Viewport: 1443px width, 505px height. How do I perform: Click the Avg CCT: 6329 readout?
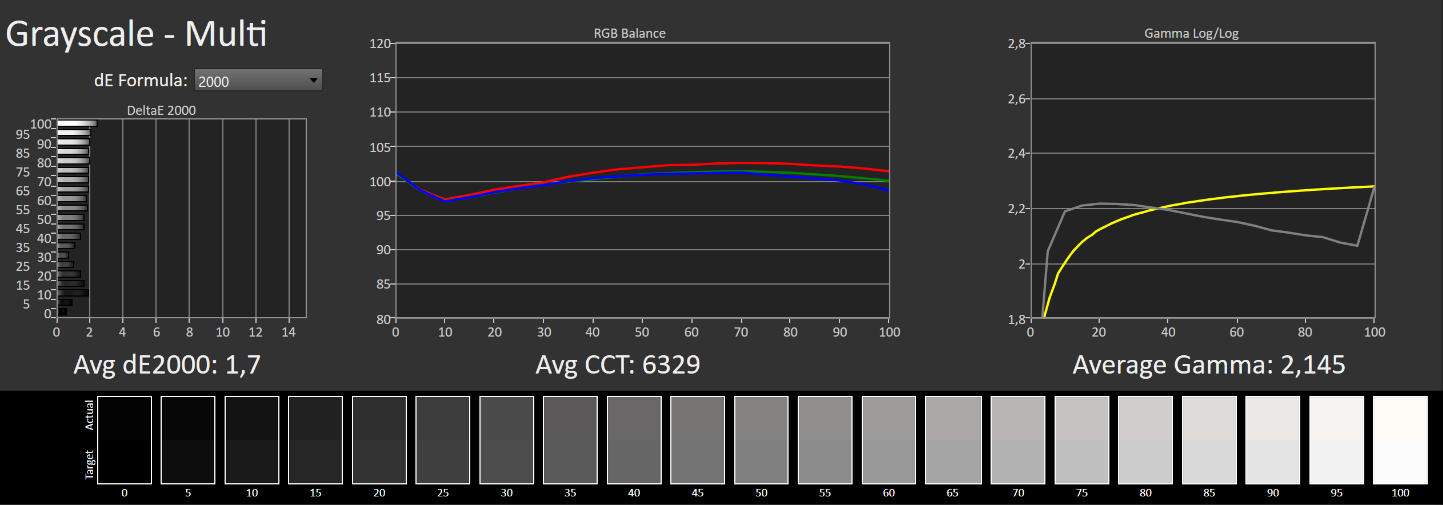click(x=617, y=365)
